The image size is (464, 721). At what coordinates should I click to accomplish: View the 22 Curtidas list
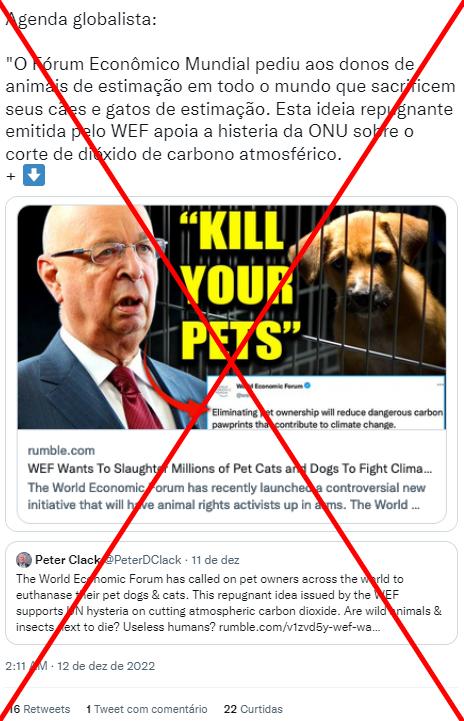click(x=253, y=709)
